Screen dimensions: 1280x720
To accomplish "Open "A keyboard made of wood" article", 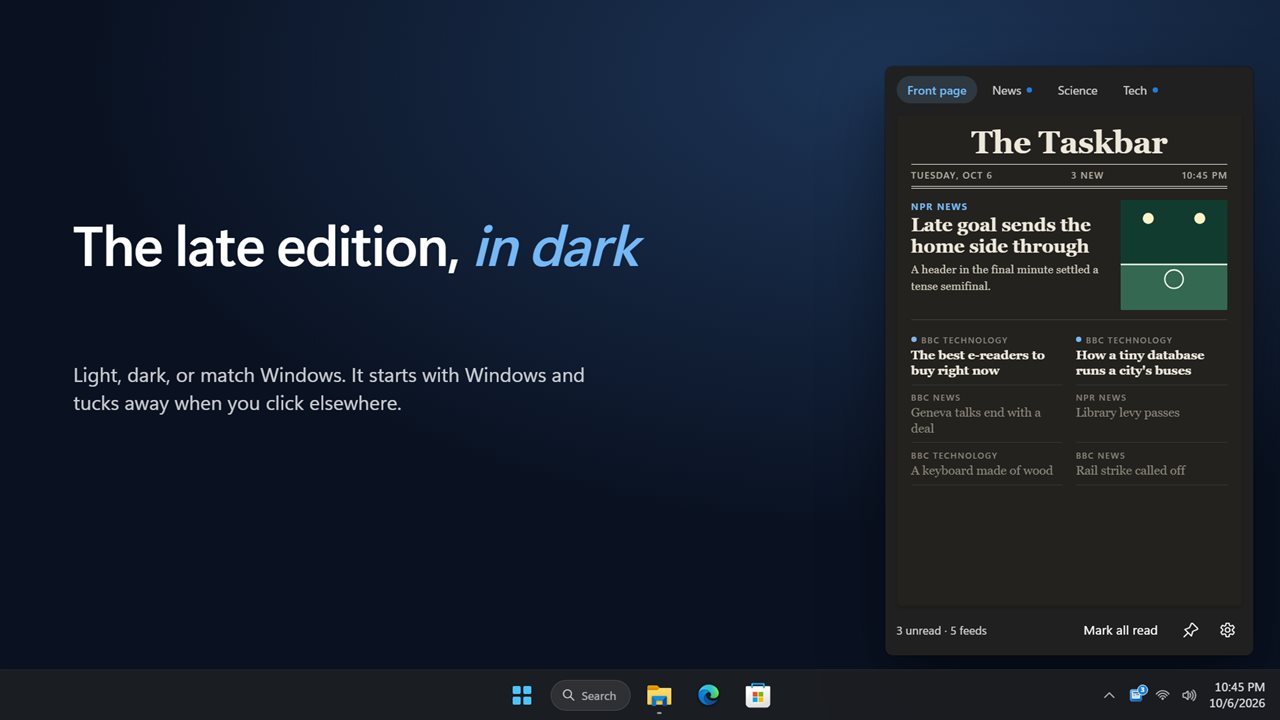I will coord(982,471).
